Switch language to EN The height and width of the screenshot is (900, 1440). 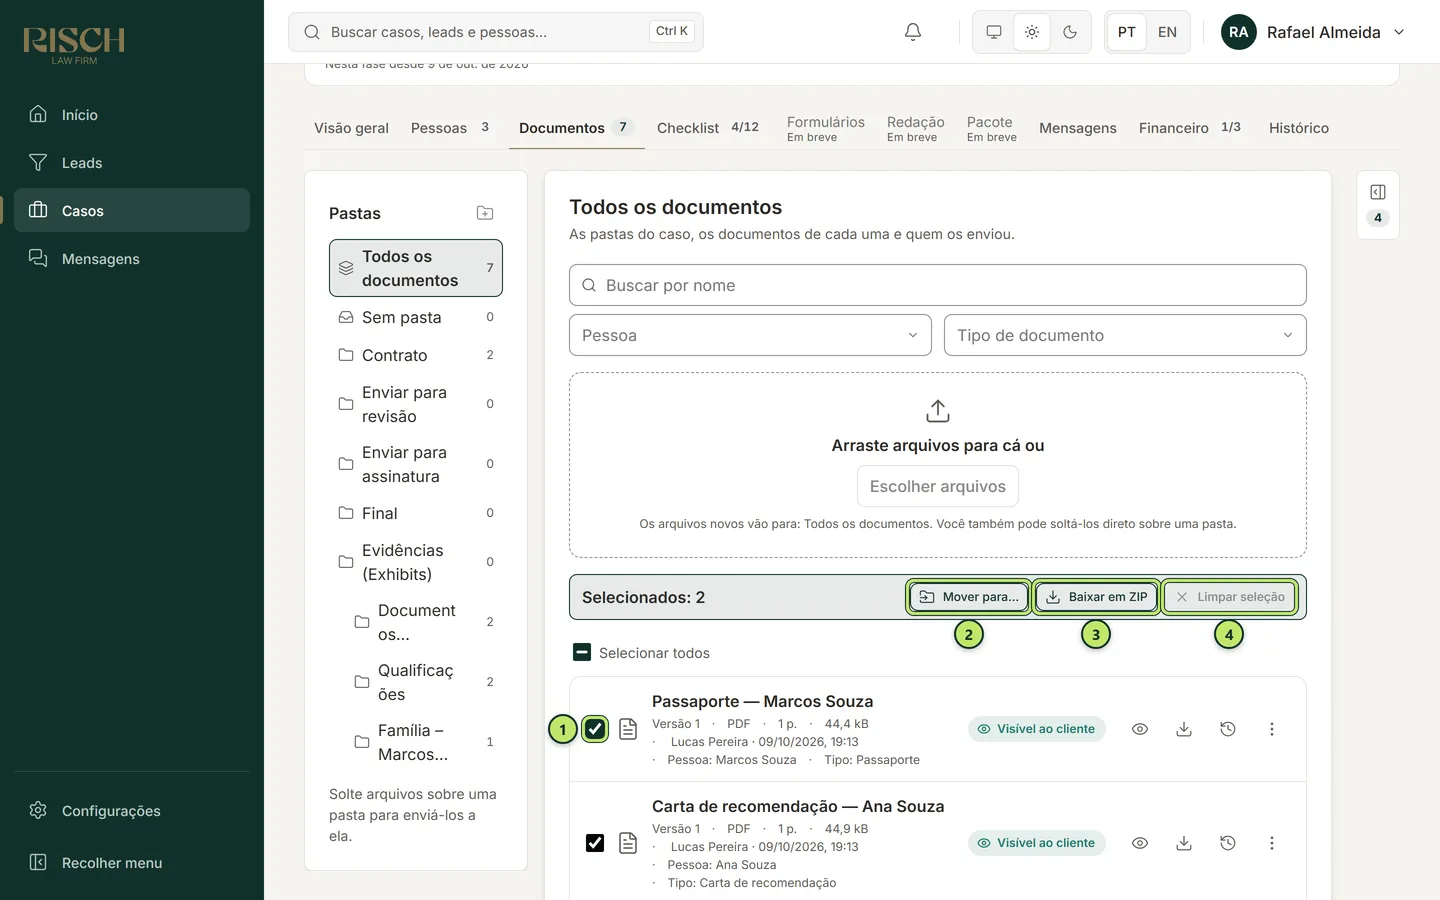(x=1167, y=32)
